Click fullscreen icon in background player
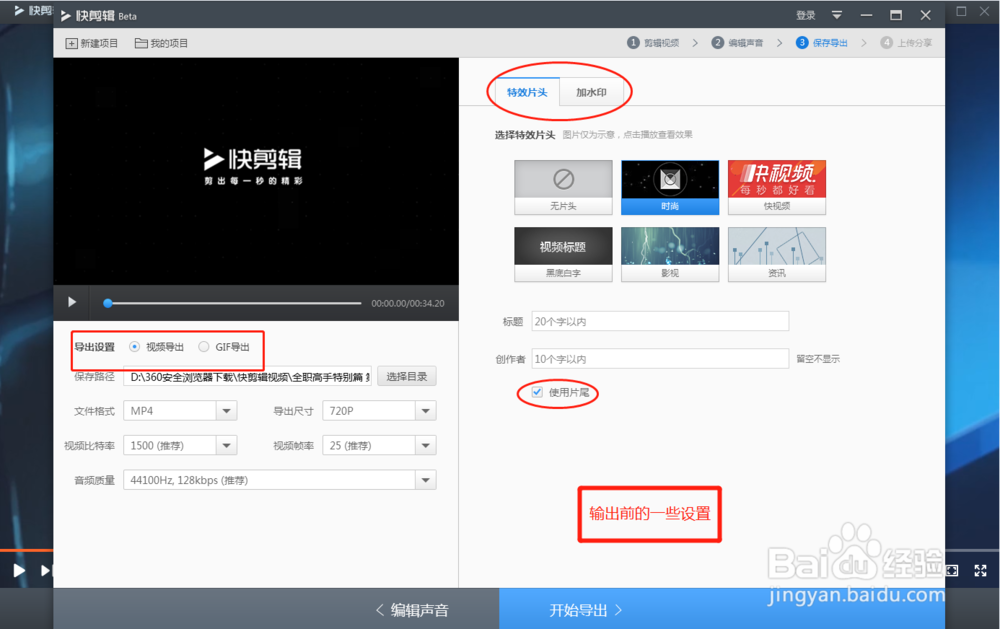1000x629 pixels. [980, 570]
